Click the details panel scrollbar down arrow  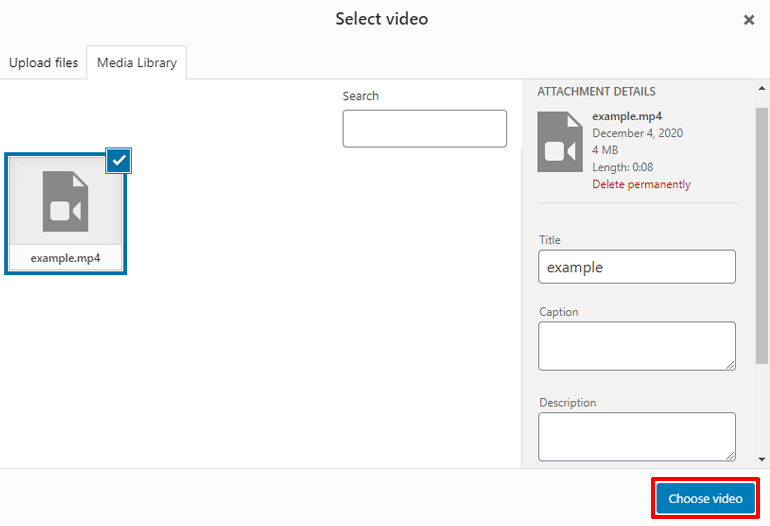(x=762, y=460)
